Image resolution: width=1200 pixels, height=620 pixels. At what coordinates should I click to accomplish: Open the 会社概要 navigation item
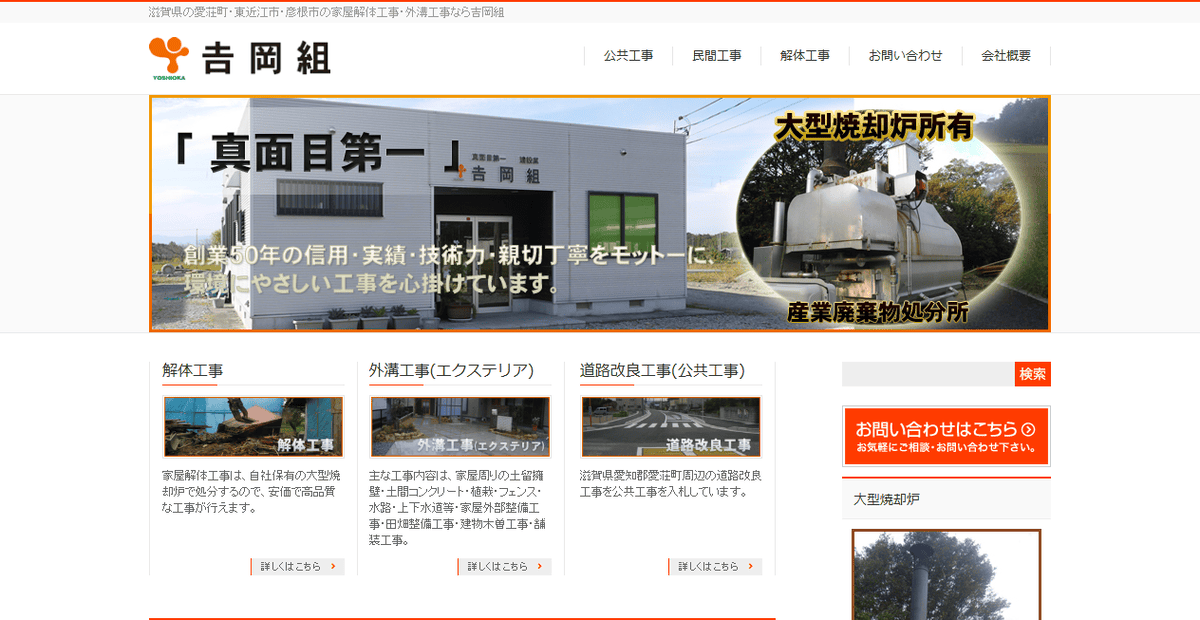(1006, 57)
